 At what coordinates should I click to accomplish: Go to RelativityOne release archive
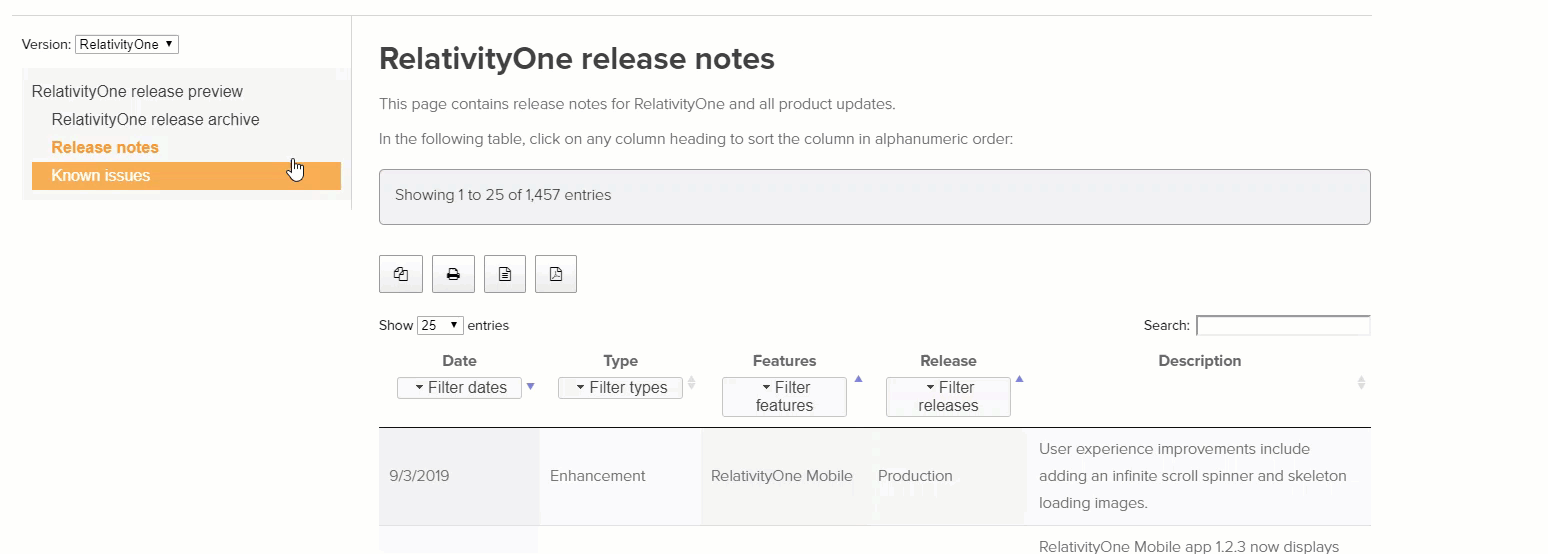coord(155,119)
